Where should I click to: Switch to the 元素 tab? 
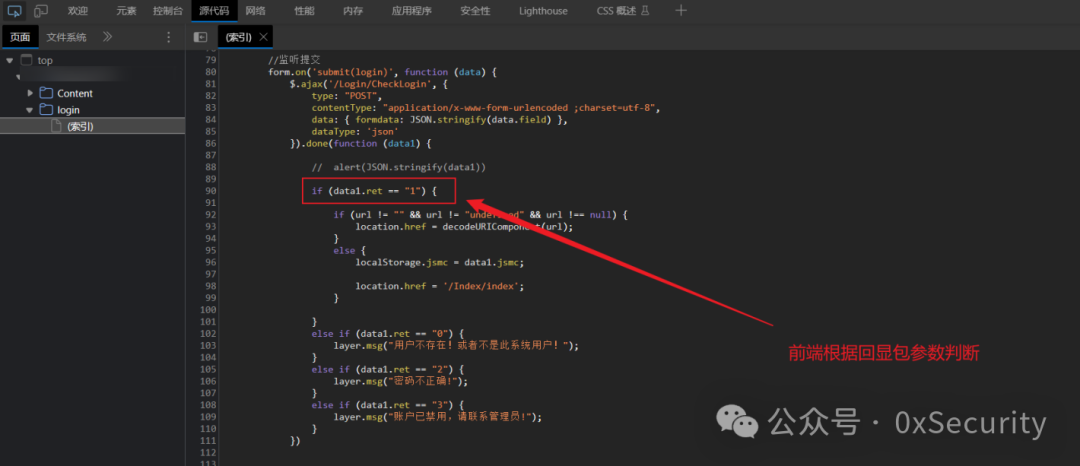tap(126, 11)
